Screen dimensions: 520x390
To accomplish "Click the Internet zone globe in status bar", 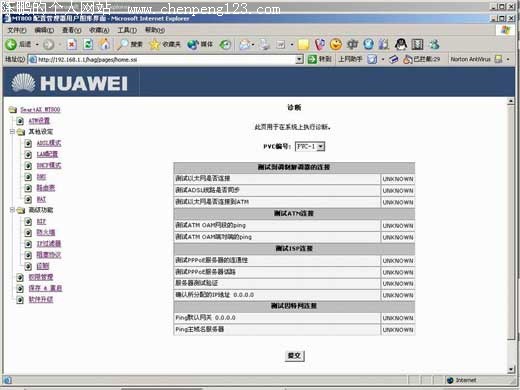I will (450, 380).
